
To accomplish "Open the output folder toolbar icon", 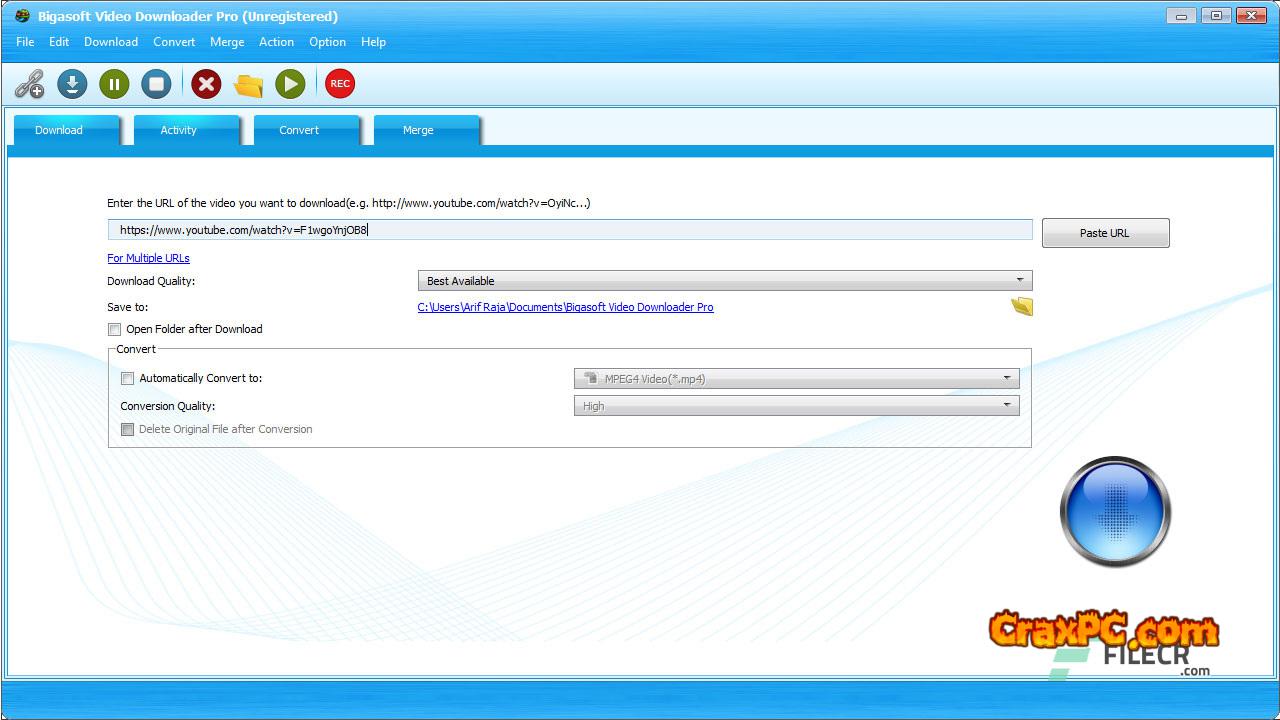I will point(248,84).
